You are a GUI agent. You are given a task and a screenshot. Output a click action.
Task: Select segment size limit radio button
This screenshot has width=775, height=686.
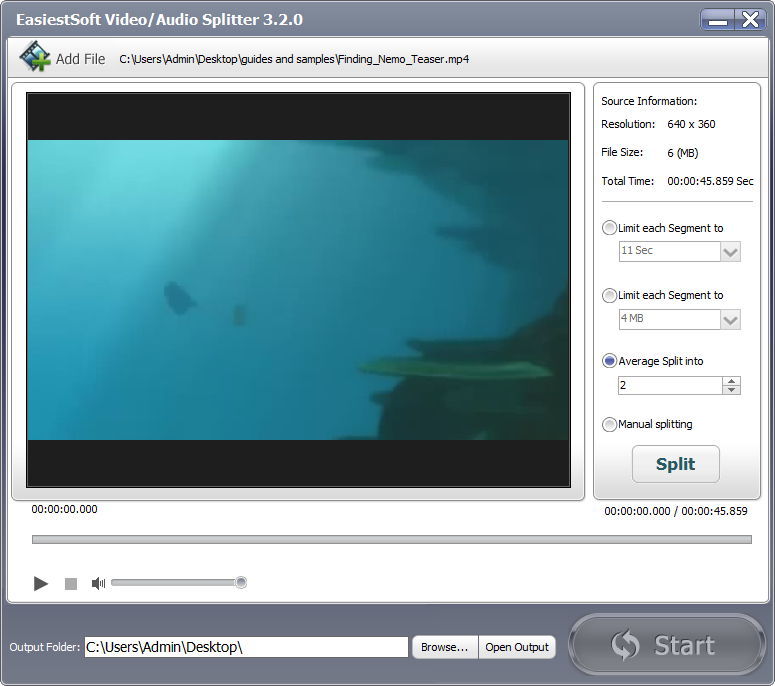(609, 296)
